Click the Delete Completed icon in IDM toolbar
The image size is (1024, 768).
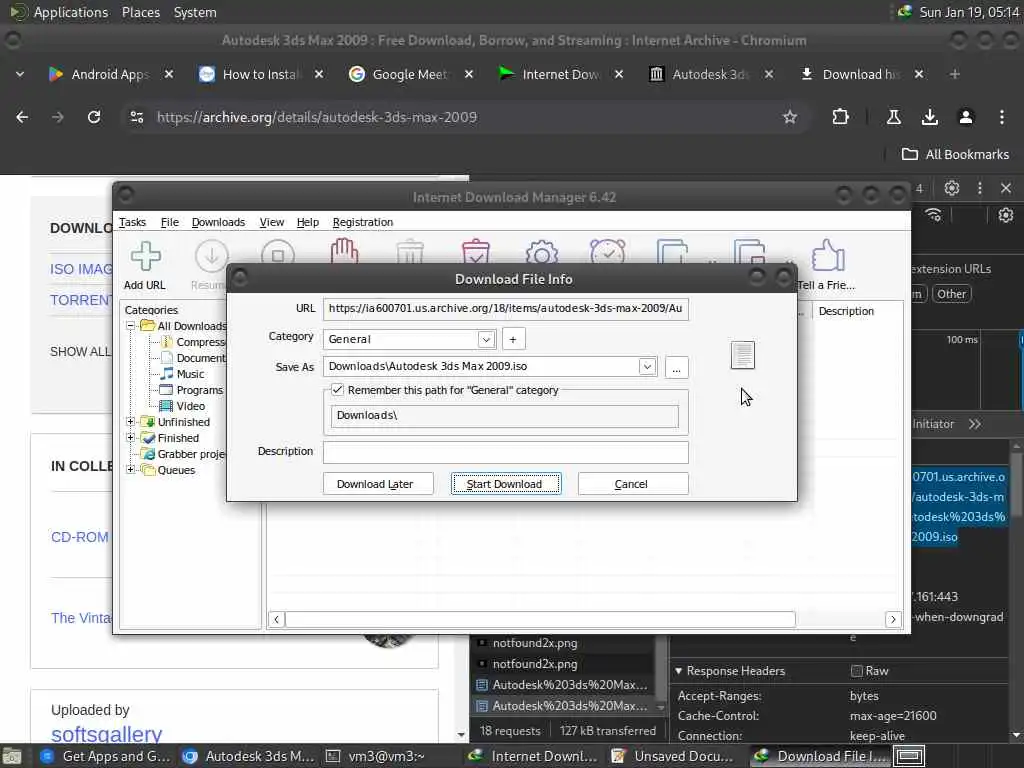pyautogui.click(x=475, y=251)
